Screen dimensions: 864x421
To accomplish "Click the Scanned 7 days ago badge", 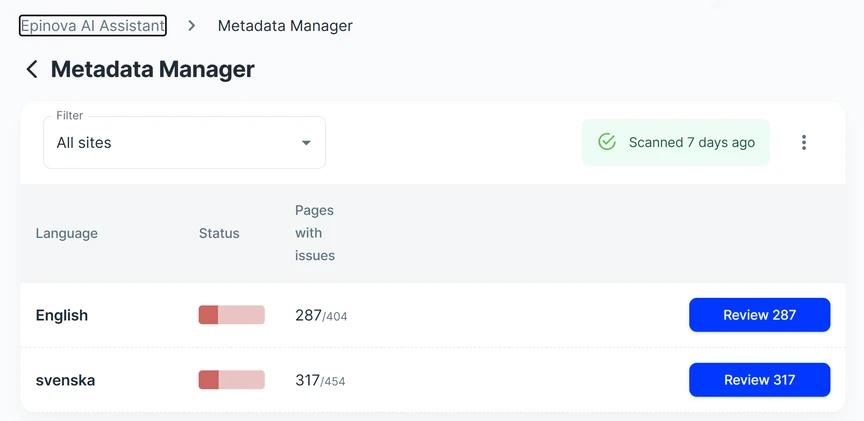I will [x=676, y=142].
